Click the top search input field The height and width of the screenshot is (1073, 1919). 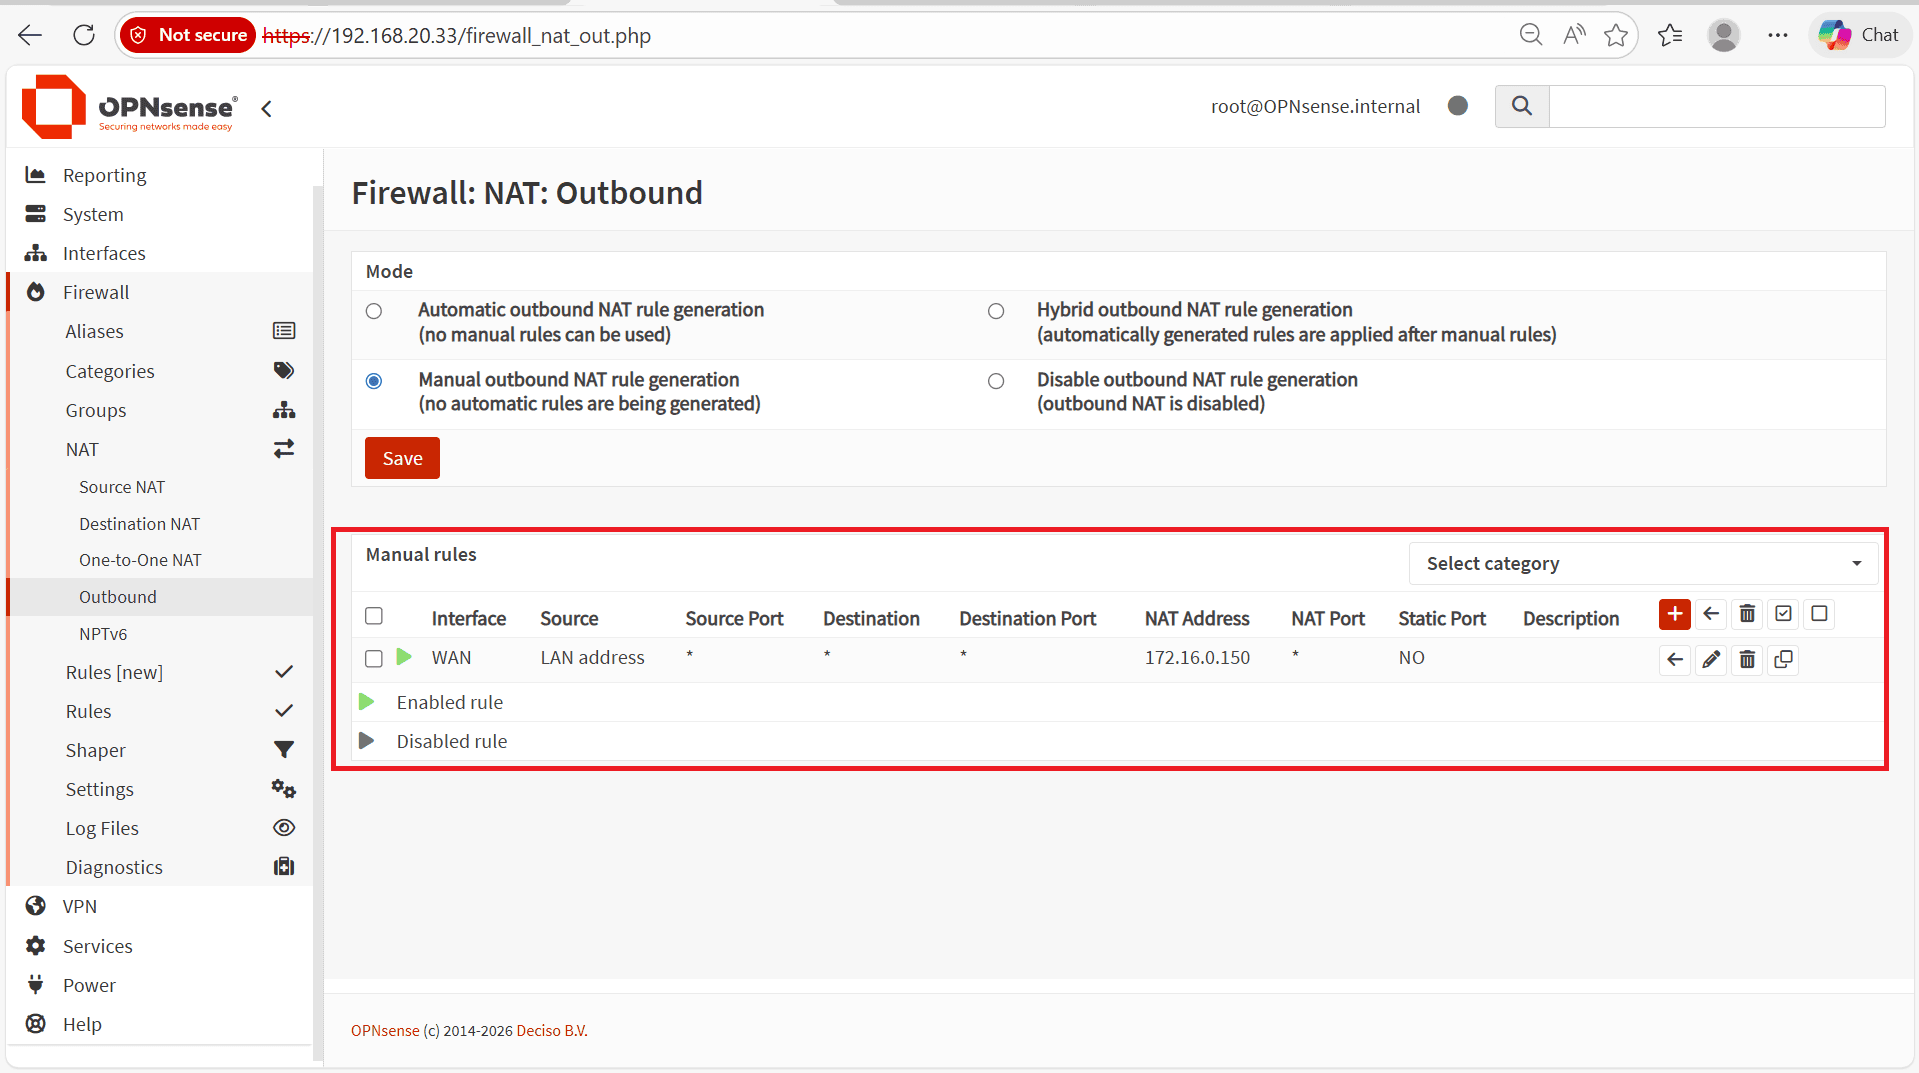click(1717, 106)
